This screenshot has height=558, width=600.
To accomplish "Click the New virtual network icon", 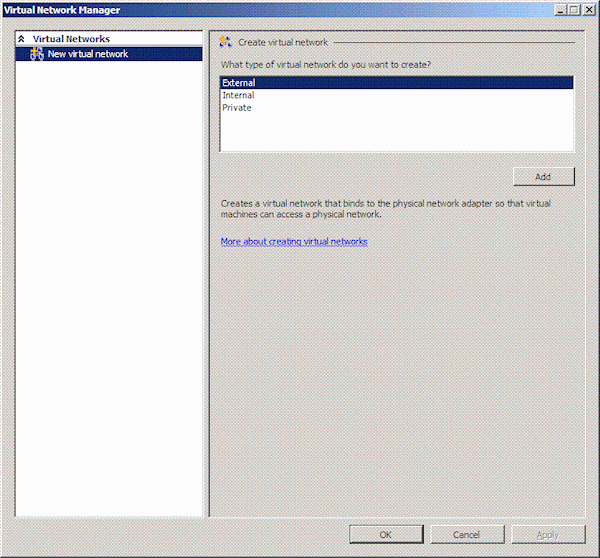I will [x=37, y=54].
